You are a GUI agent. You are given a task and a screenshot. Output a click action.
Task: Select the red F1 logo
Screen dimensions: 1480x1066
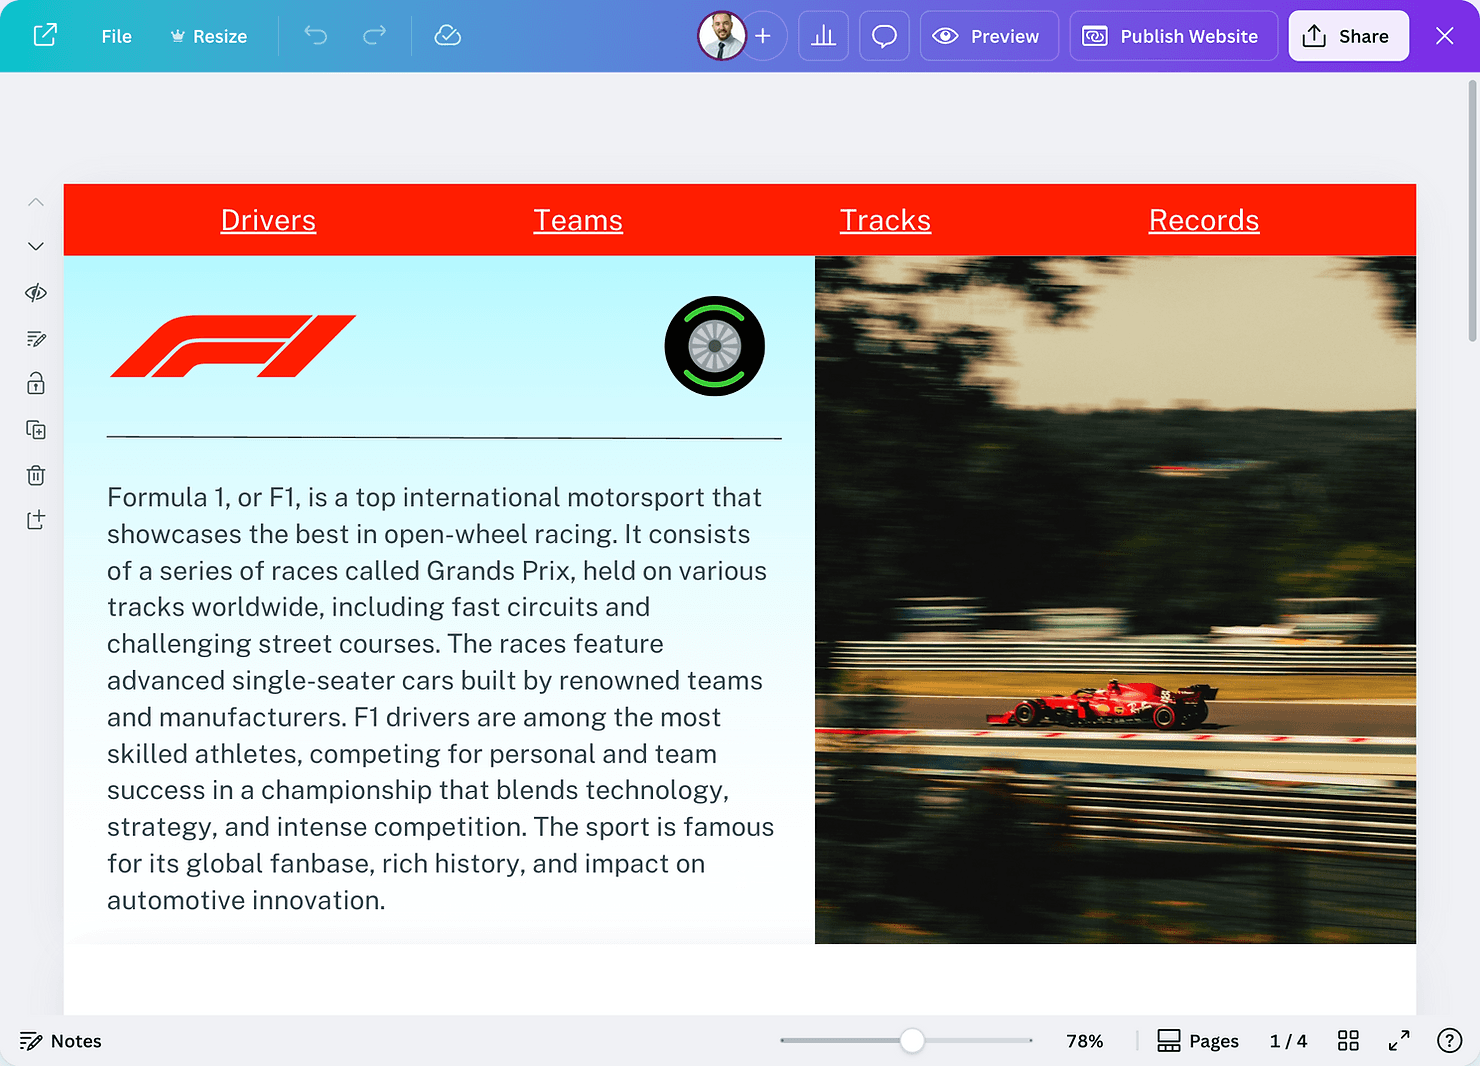coord(233,346)
